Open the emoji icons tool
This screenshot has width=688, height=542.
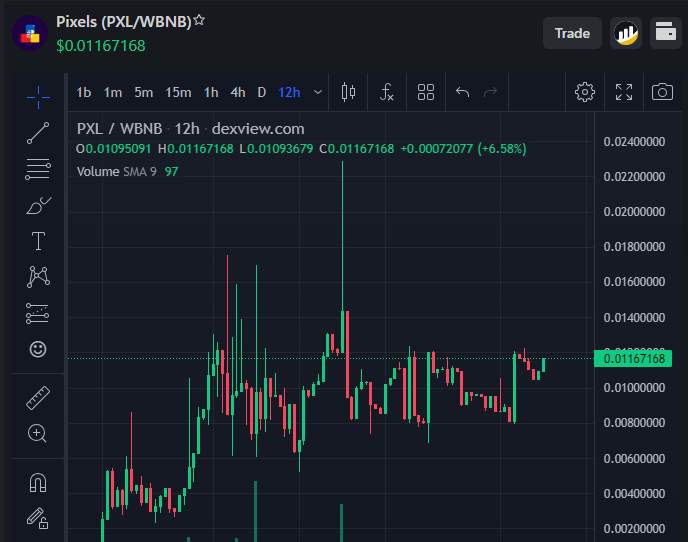(x=38, y=349)
